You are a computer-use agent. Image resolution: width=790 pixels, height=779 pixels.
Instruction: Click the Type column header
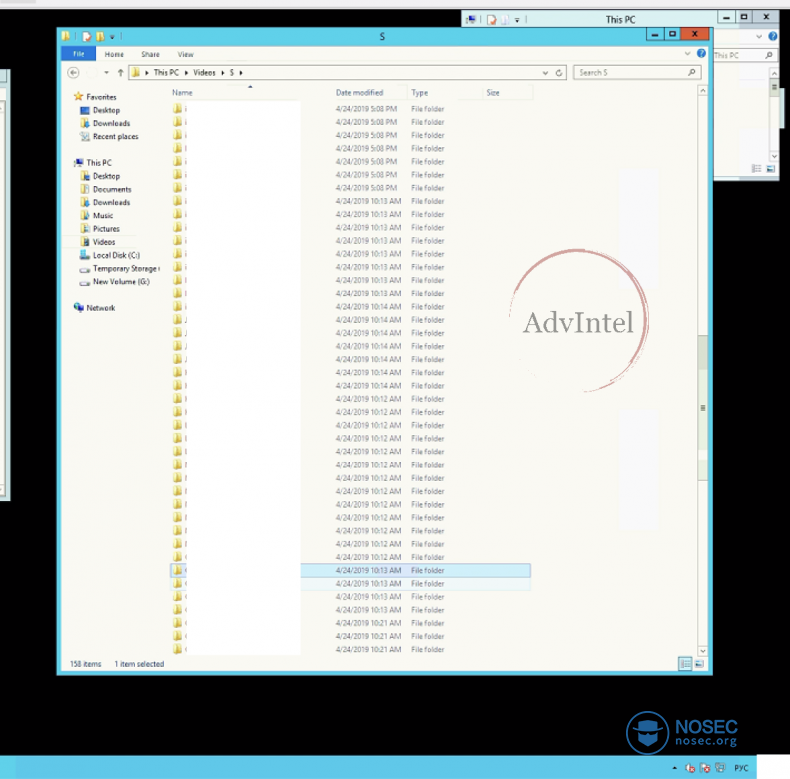click(420, 93)
